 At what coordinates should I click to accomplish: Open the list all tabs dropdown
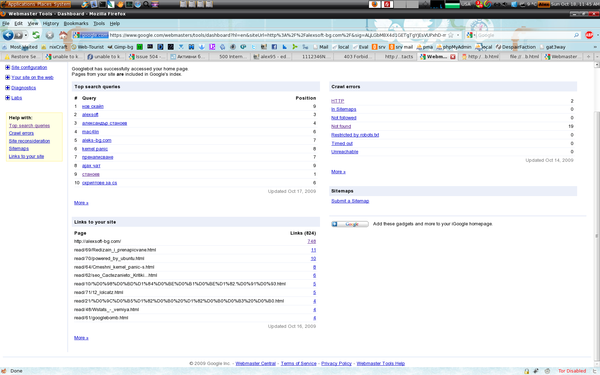(596, 57)
